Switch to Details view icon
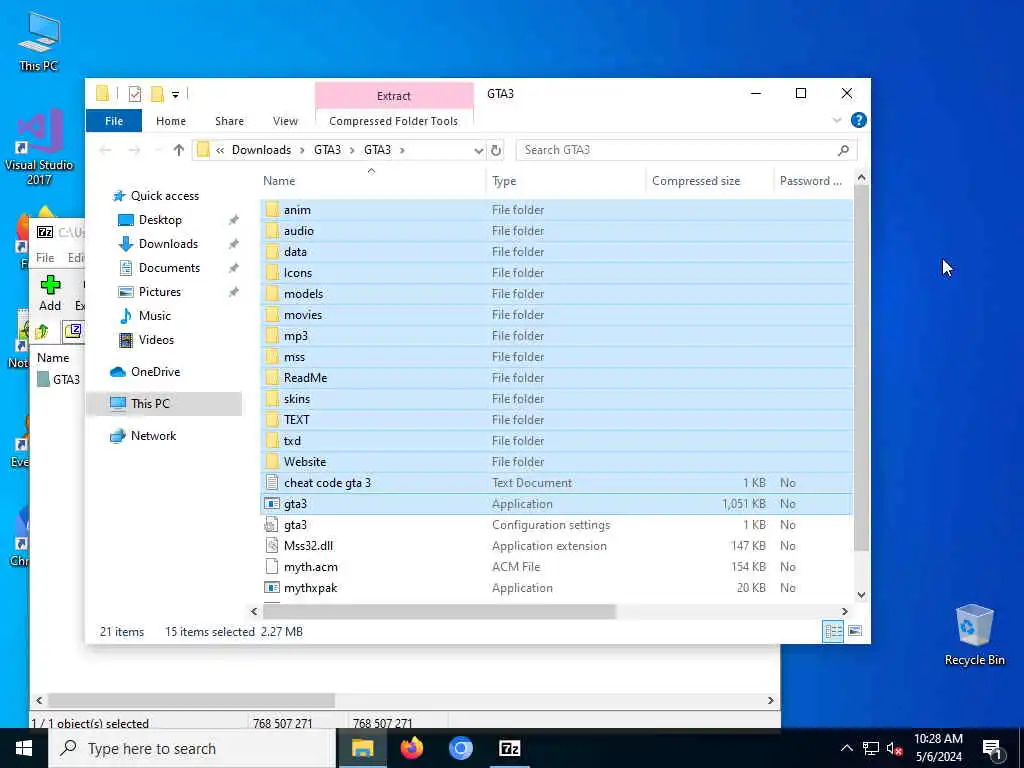The height and width of the screenshot is (768, 1024). point(833,632)
